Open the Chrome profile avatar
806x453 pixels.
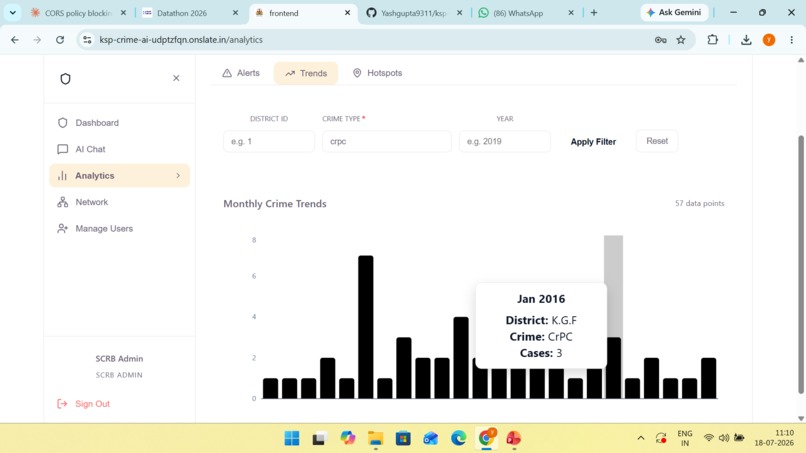tap(769, 40)
